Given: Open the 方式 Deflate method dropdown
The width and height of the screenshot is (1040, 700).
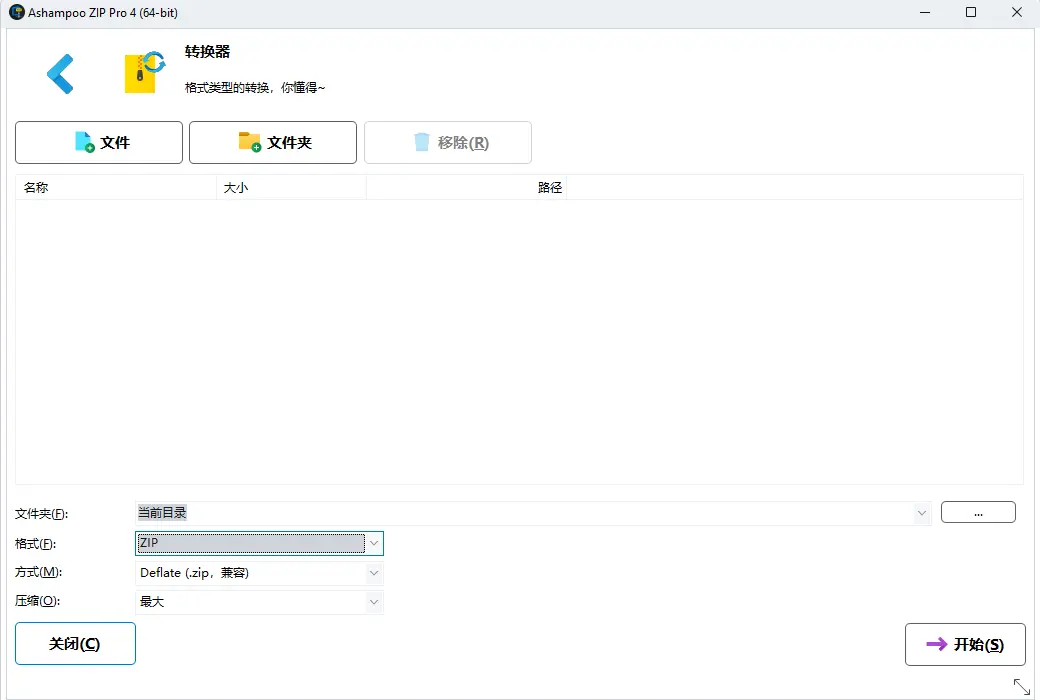Looking at the screenshot, I should tap(259, 573).
